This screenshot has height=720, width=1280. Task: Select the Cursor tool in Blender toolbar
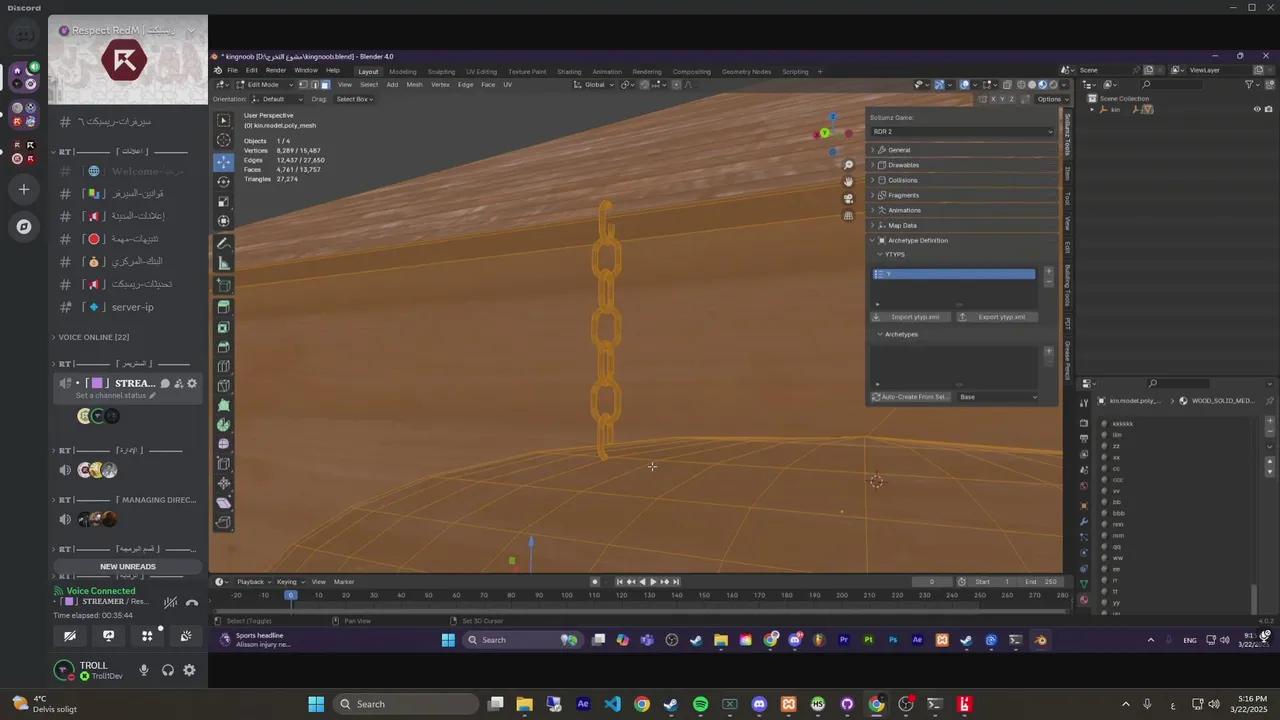[x=223, y=141]
